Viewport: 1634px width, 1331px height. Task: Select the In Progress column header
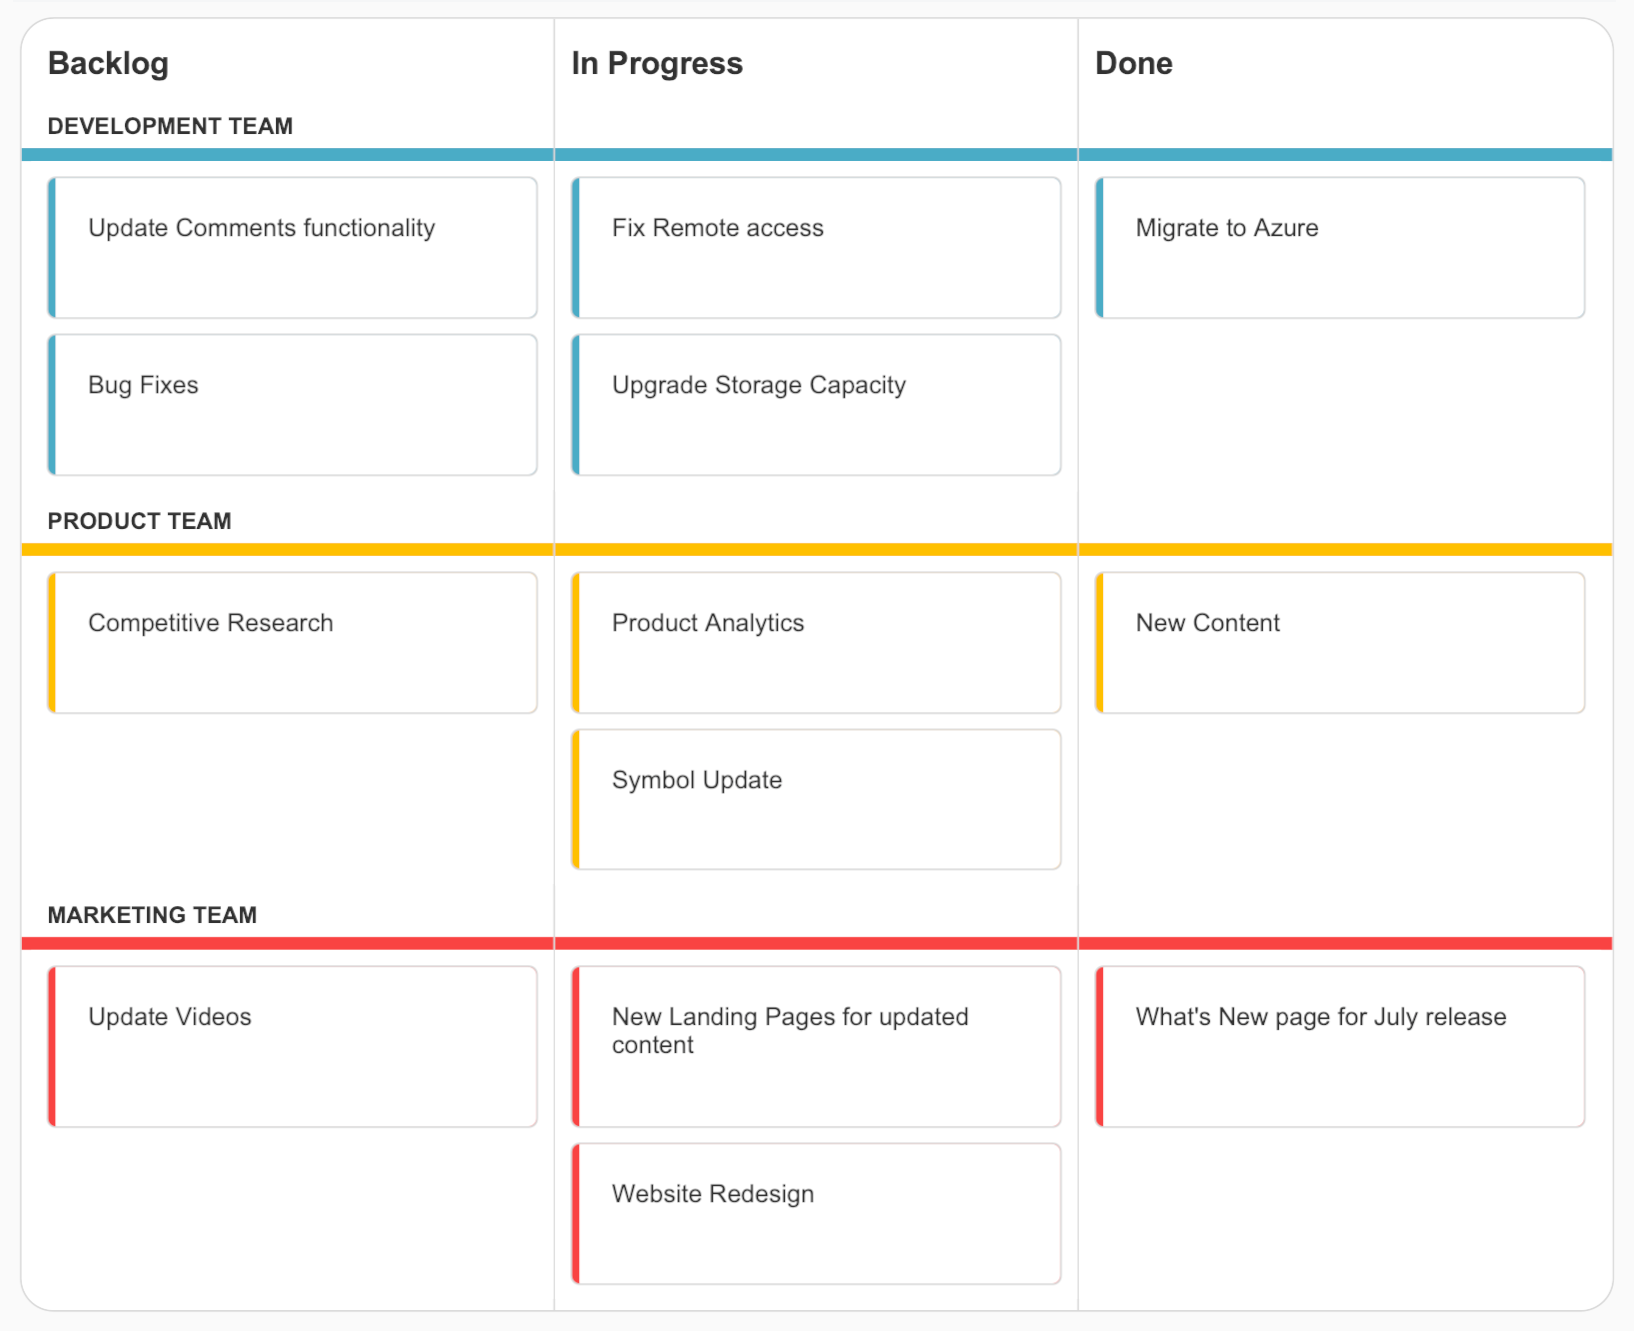pyautogui.click(x=656, y=62)
